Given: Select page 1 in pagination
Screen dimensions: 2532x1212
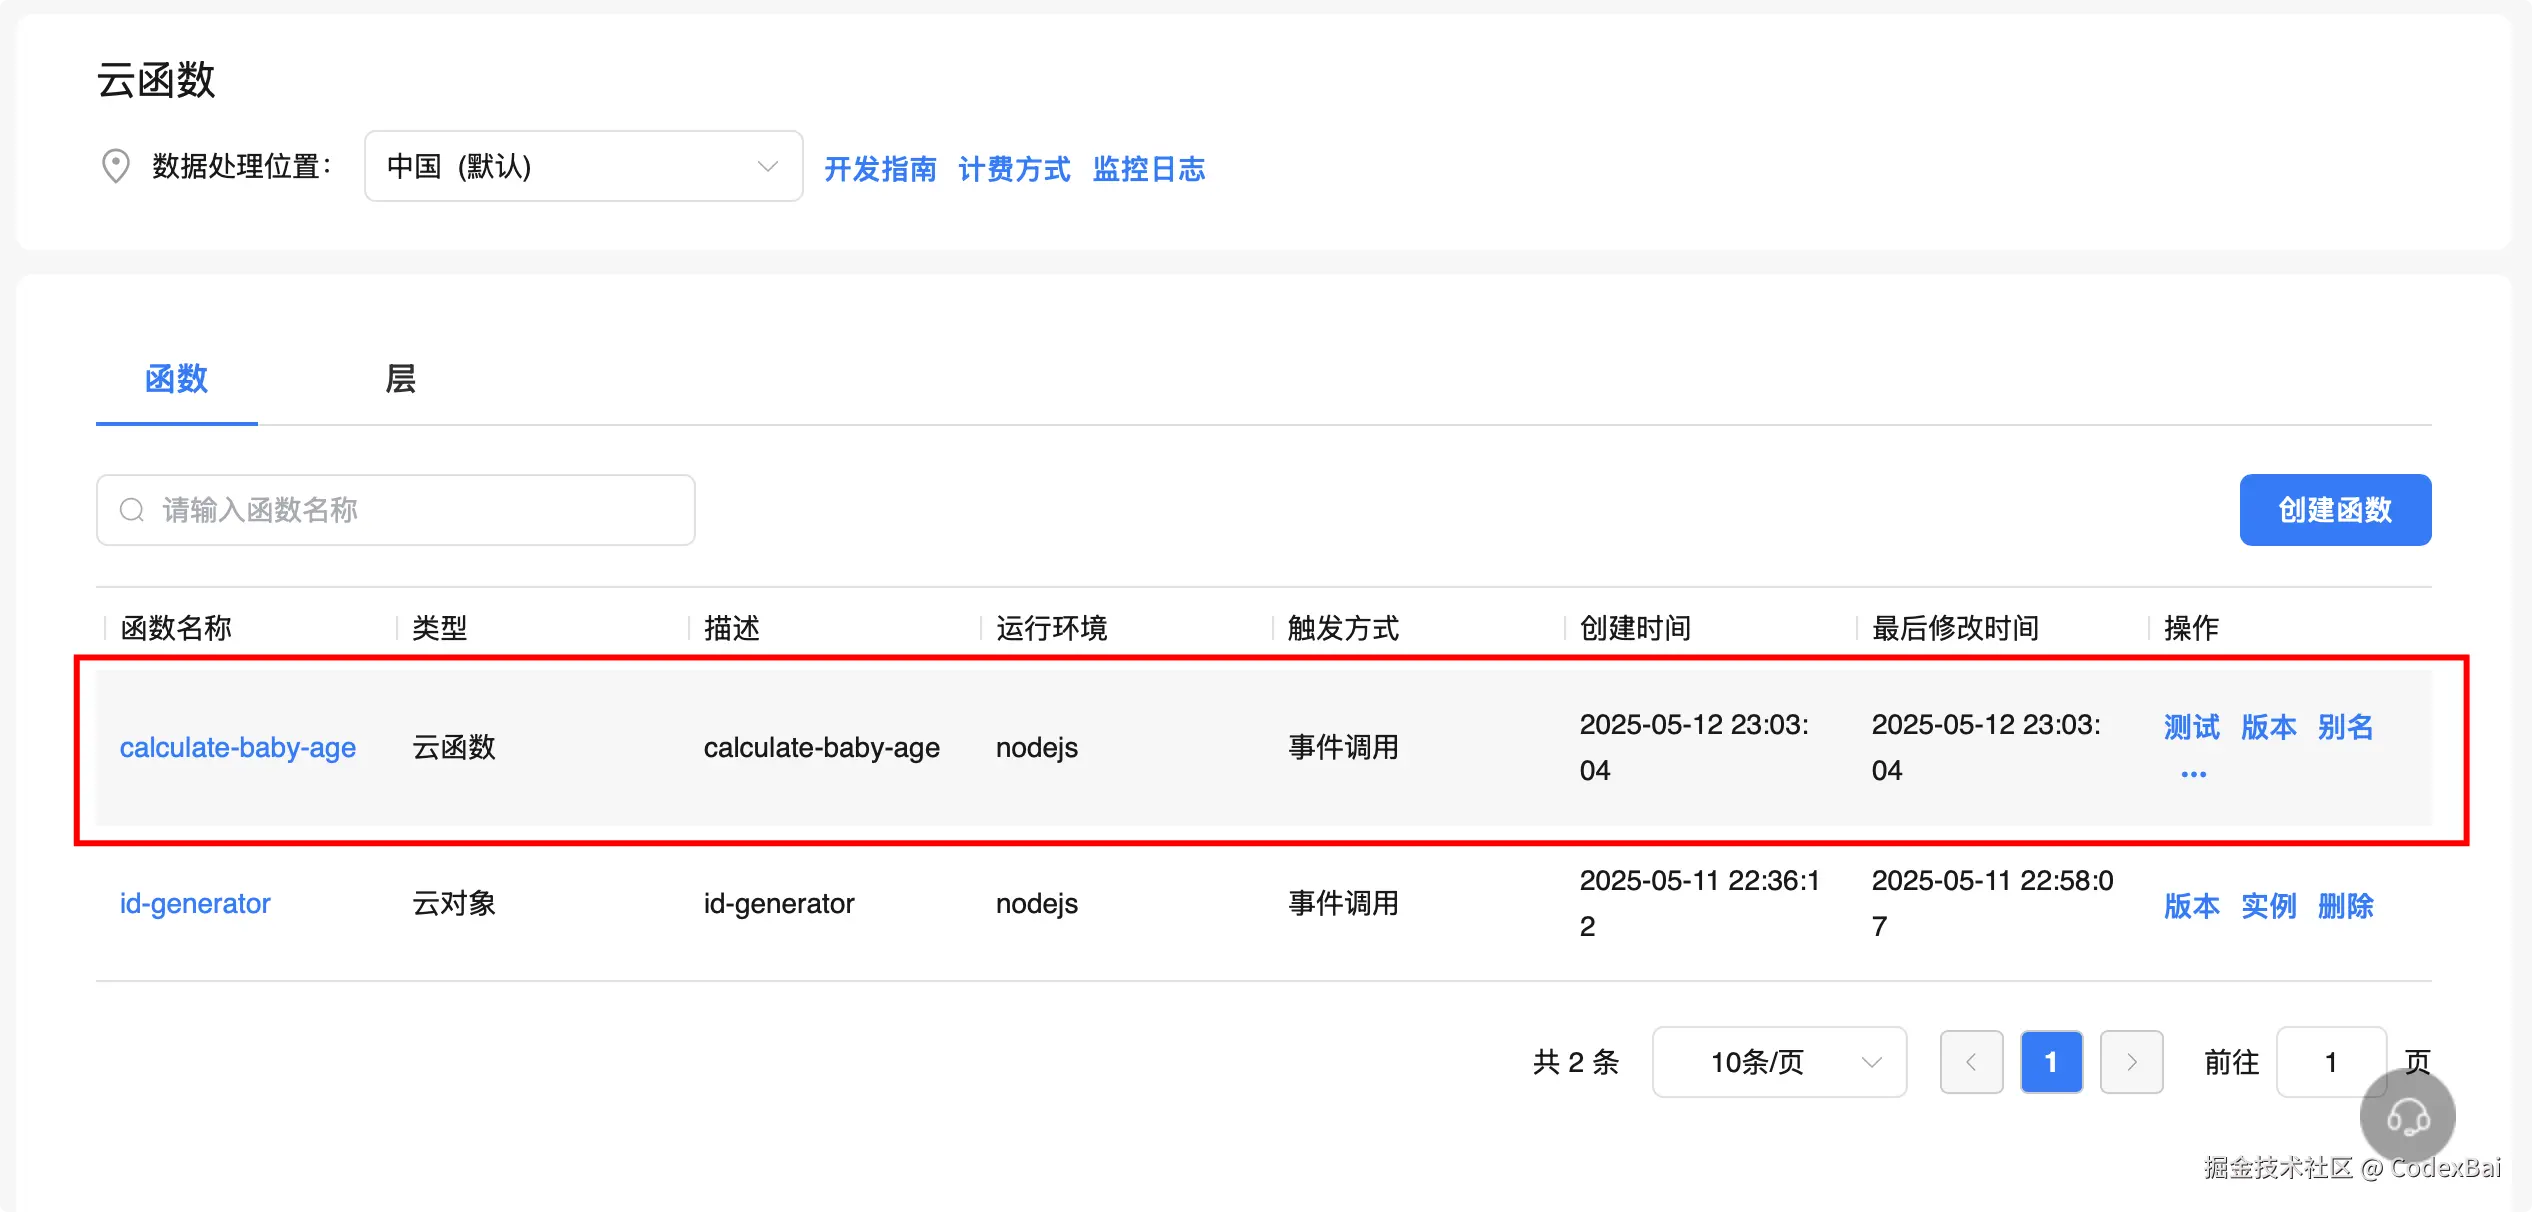Looking at the screenshot, I should pyautogui.click(x=2051, y=1062).
